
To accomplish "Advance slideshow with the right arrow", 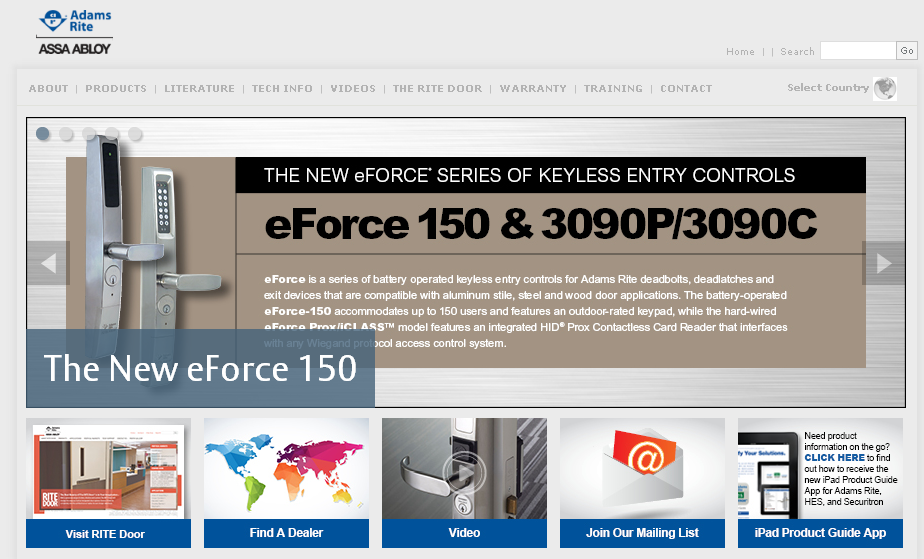I will [883, 263].
